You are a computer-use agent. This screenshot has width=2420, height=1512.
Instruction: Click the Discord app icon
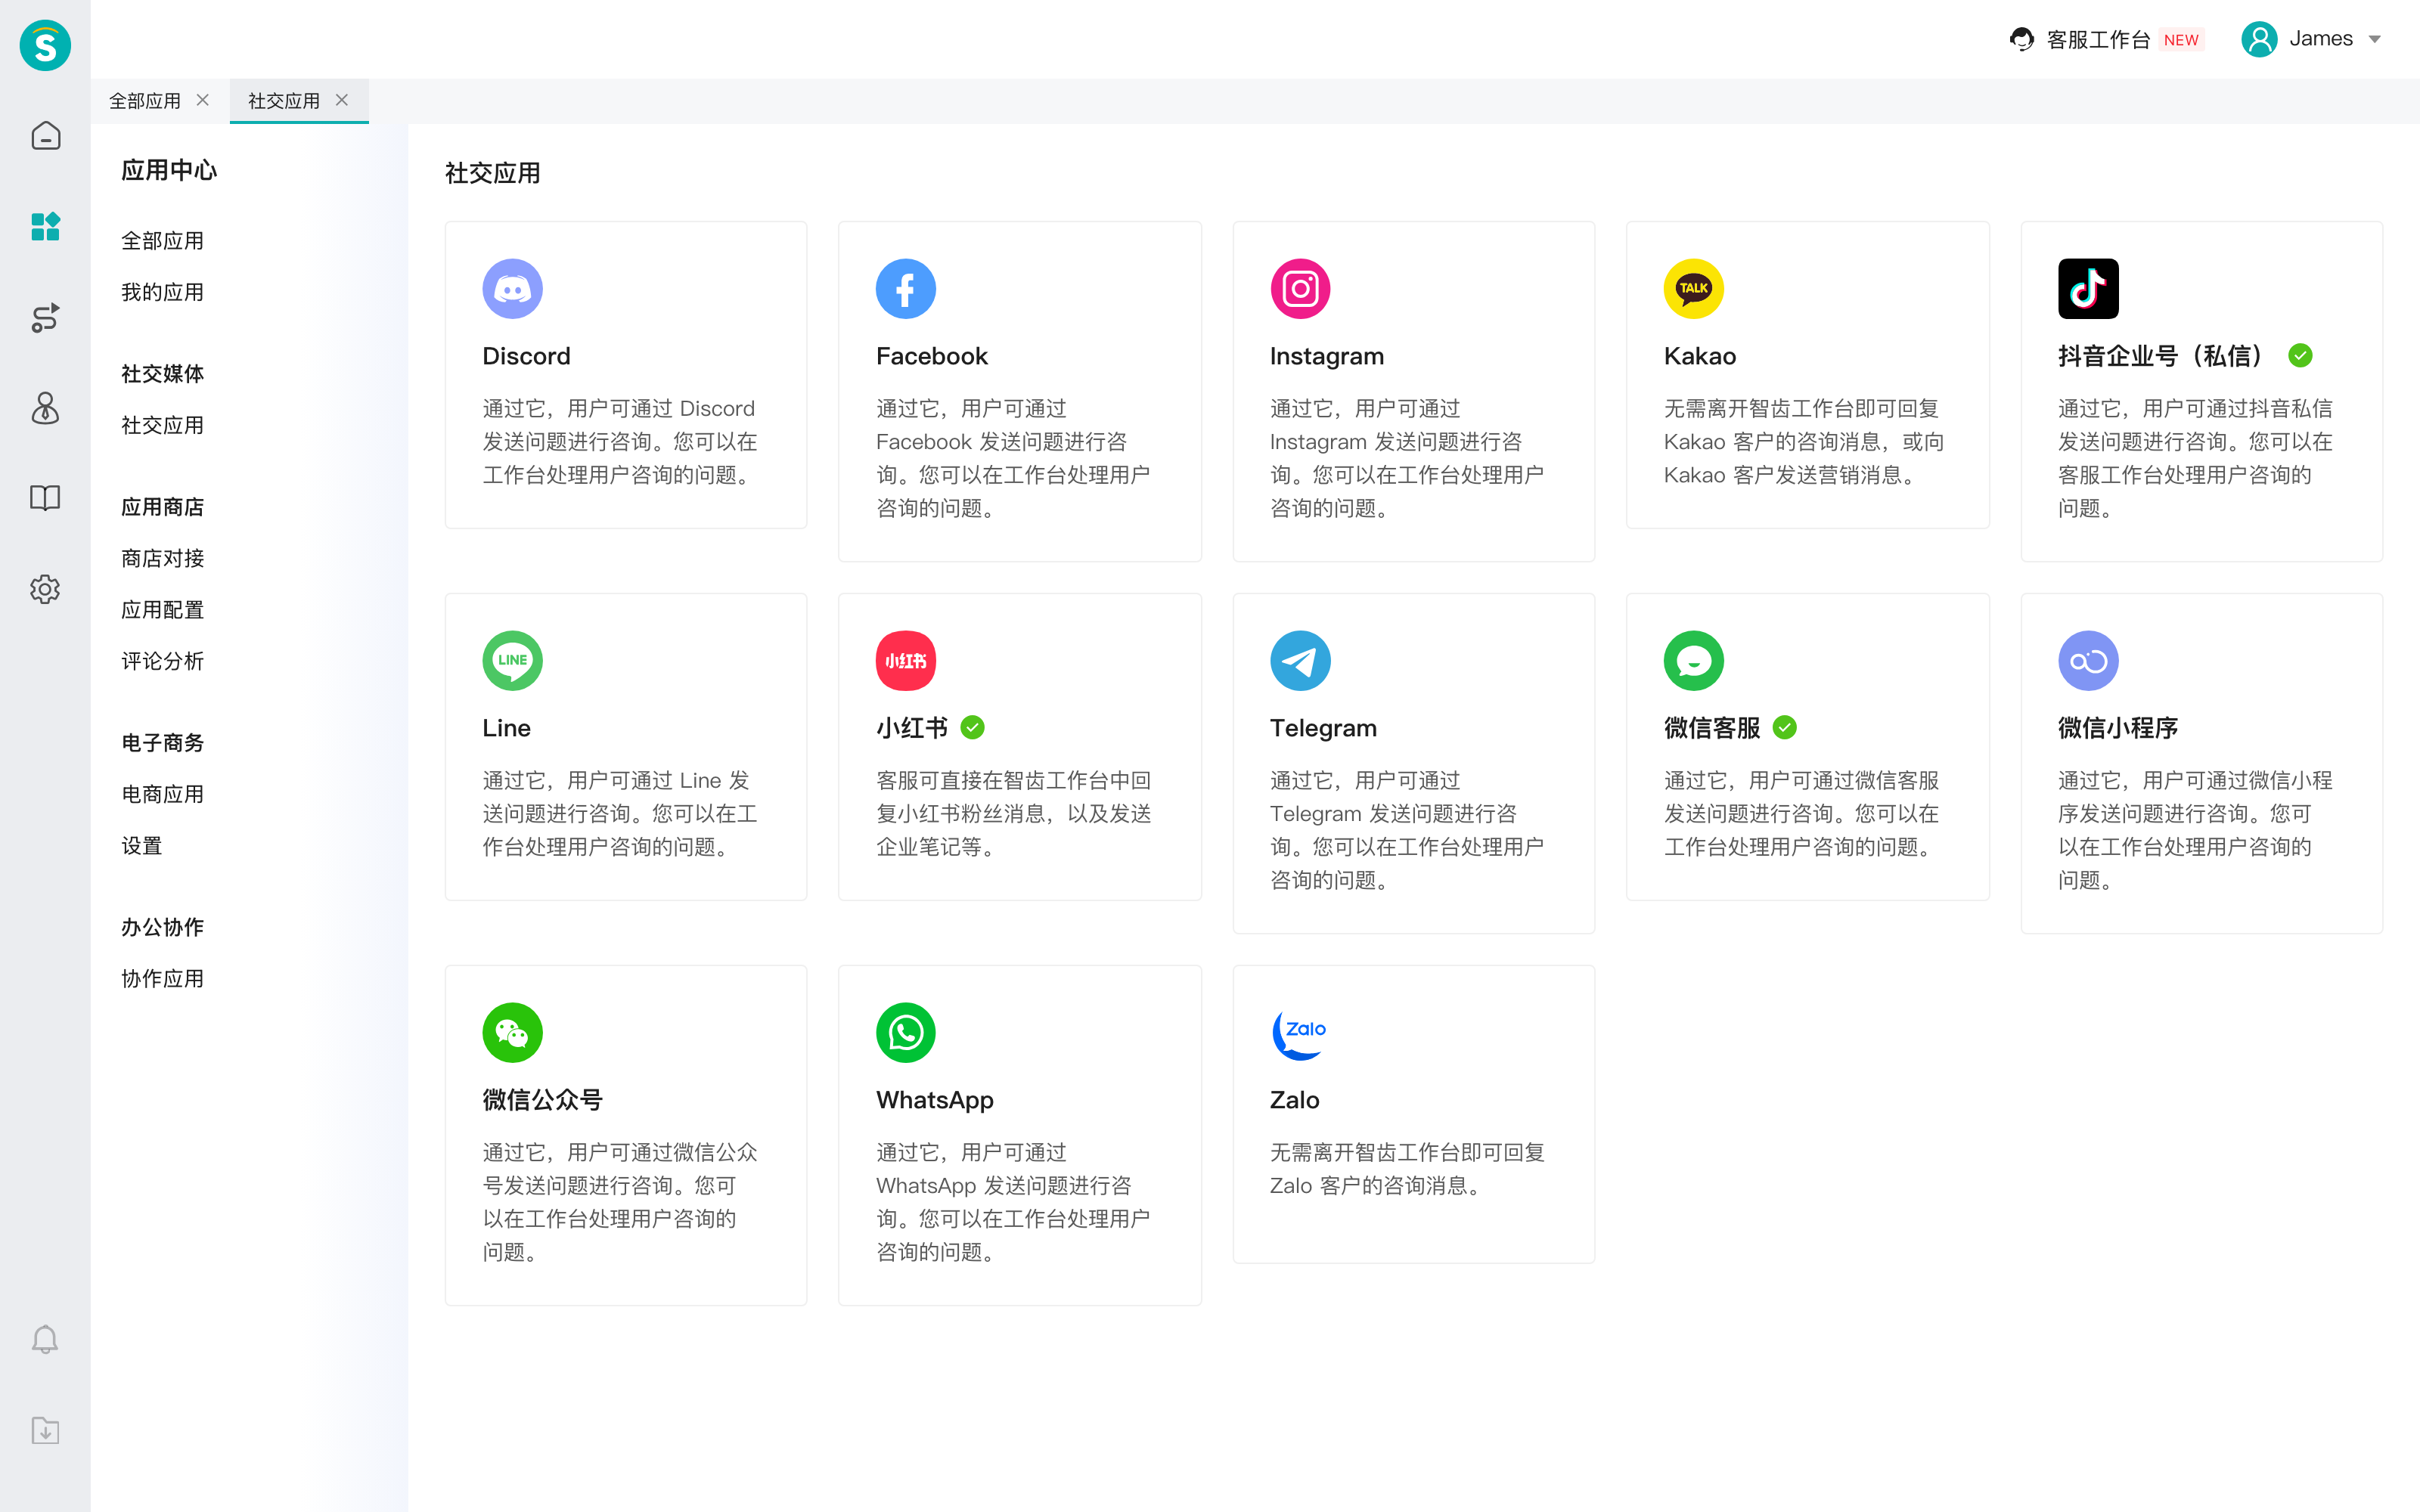coord(512,289)
